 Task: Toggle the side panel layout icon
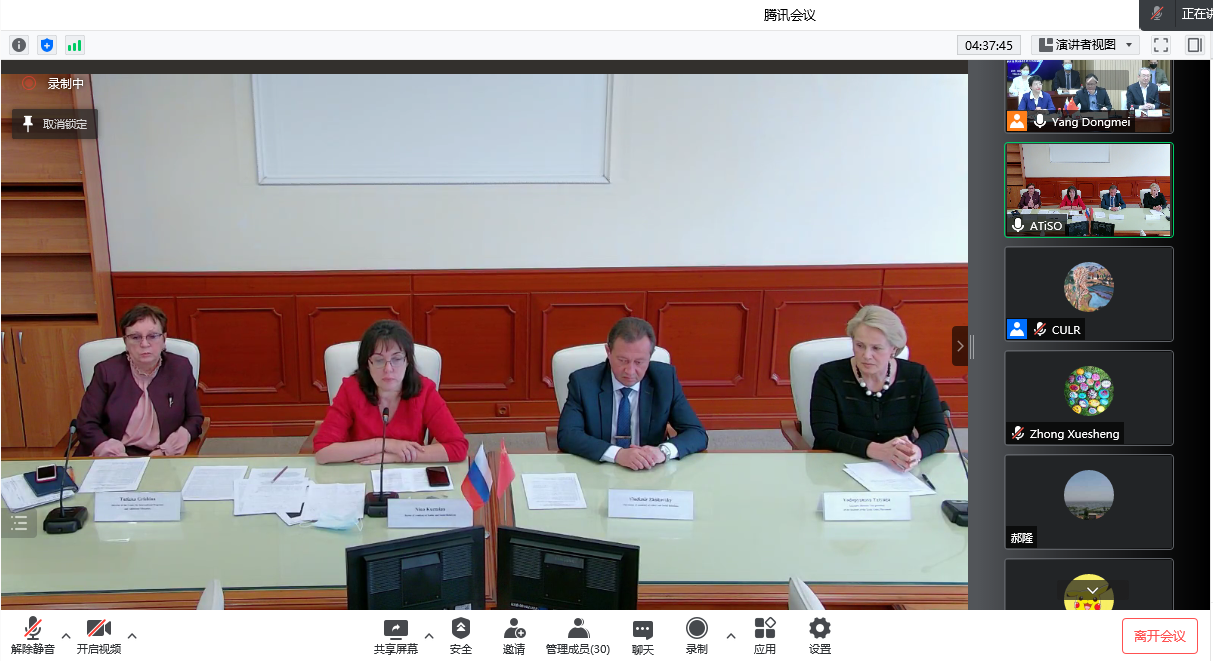[x=1194, y=45]
